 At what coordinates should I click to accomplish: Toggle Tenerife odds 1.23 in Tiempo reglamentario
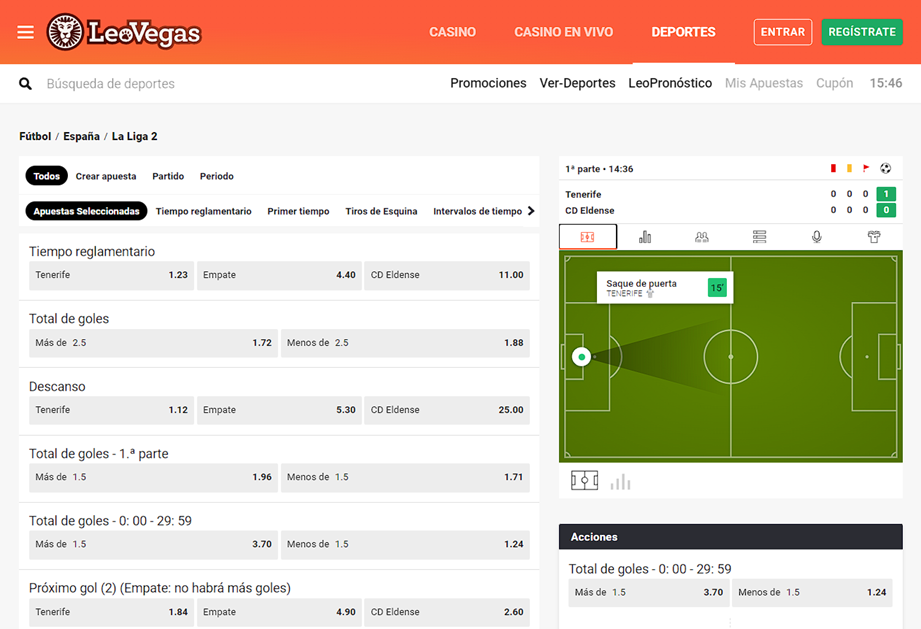[x=111, y=275]
